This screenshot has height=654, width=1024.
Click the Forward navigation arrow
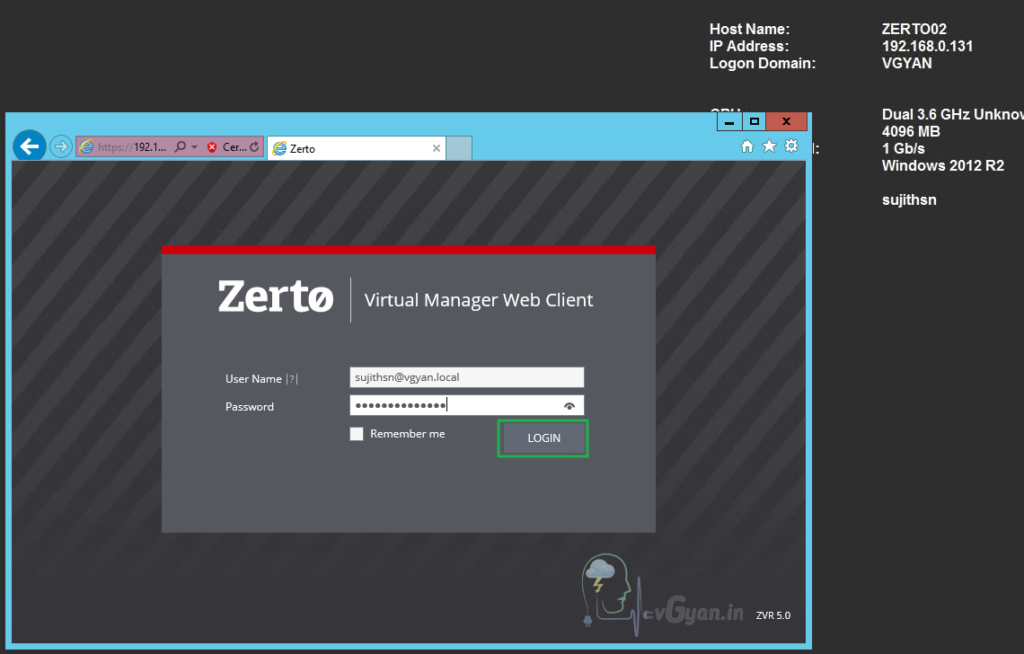click(x=60, y=145)
